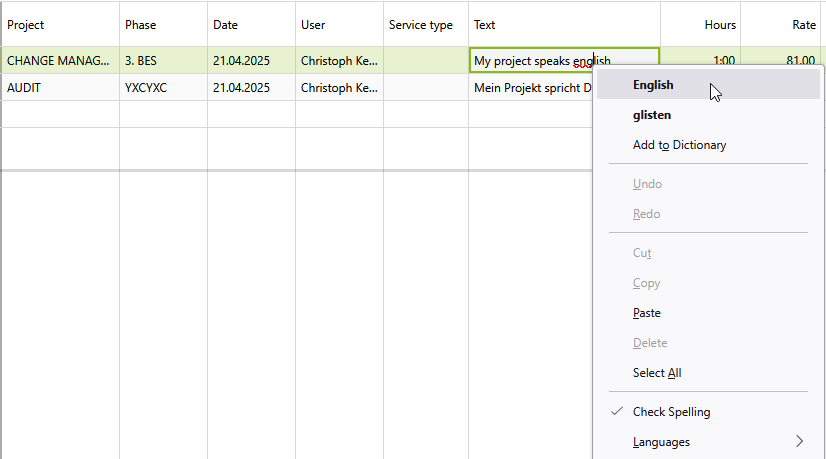826x459 pixels.
Task: Select the CHANGE MANAG... project cell
Action: point(58,61)
